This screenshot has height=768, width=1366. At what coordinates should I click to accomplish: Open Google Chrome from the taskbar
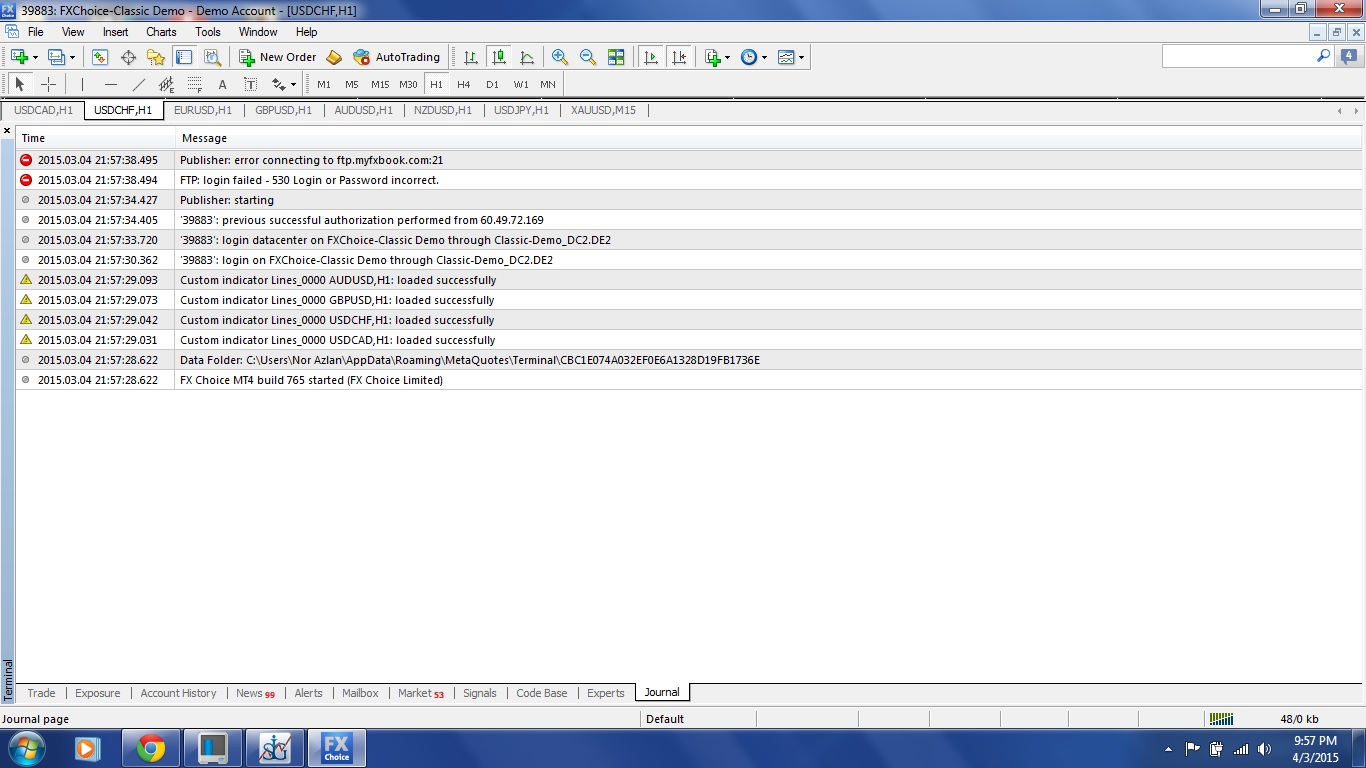click(151, 748)
